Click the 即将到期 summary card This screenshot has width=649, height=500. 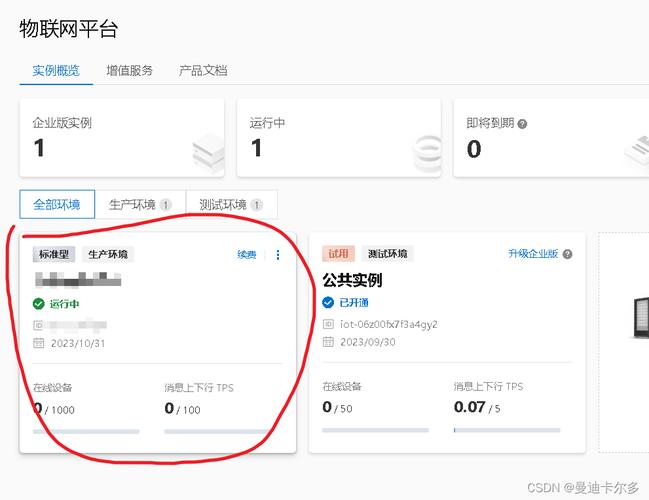click(551, 138)
